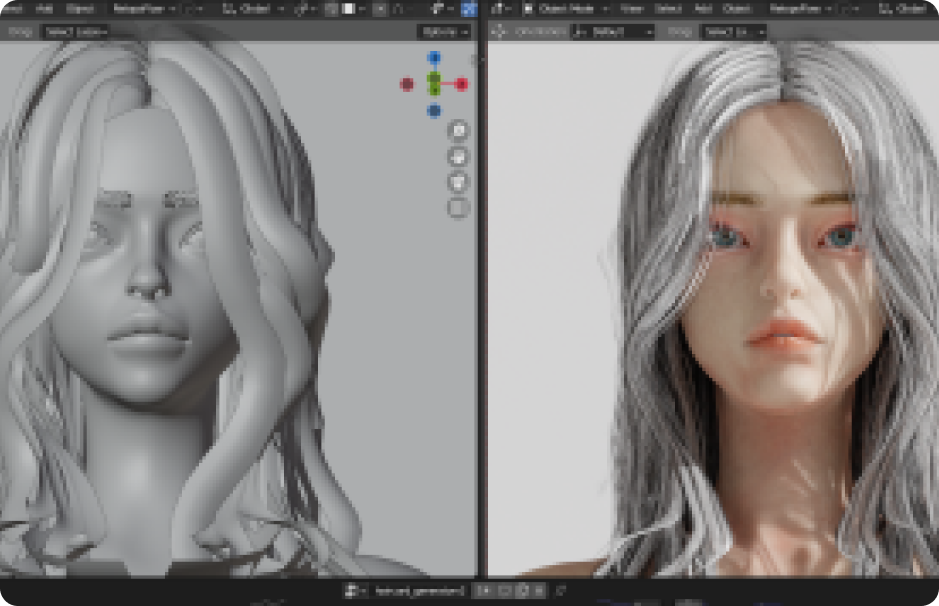Open the datablock browse dropdown in bottom bar
939x606 pixels.
355,591
